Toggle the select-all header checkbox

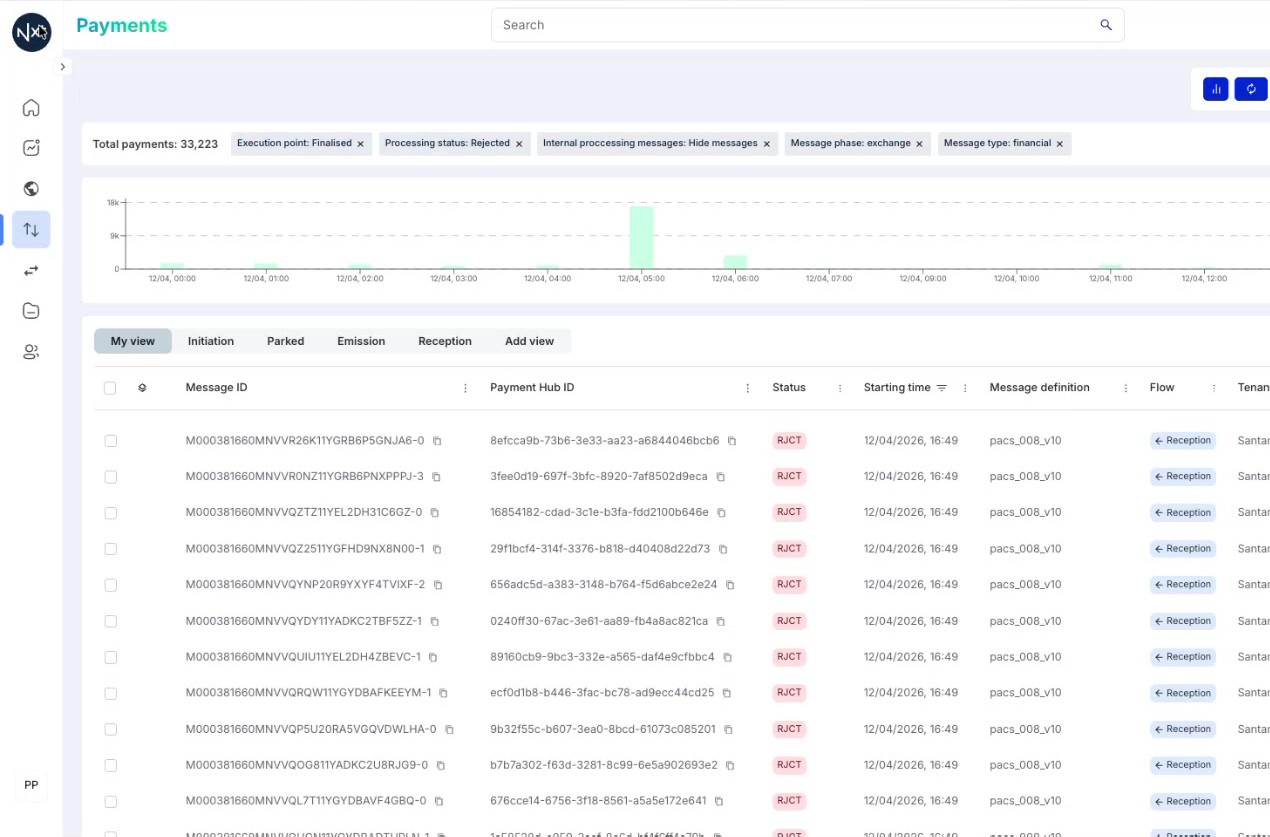point(110,388)
